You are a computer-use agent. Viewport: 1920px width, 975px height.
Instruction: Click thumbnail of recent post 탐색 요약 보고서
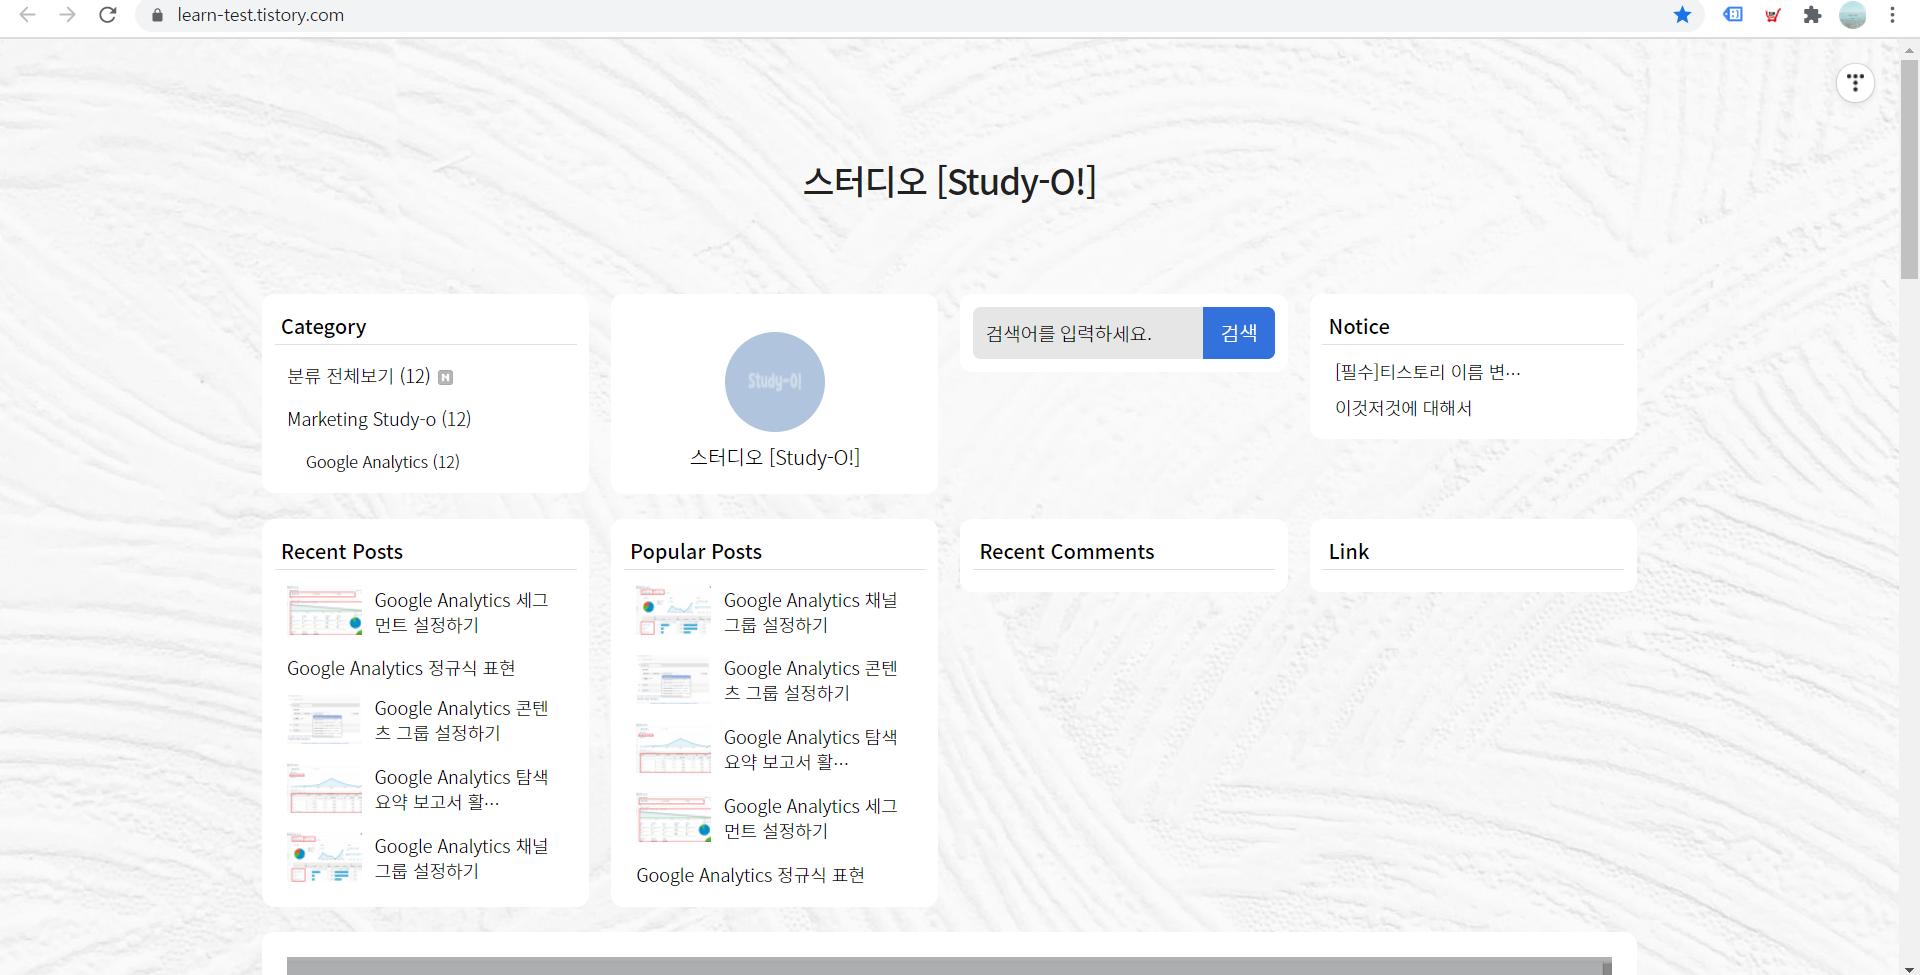(324, 789)
